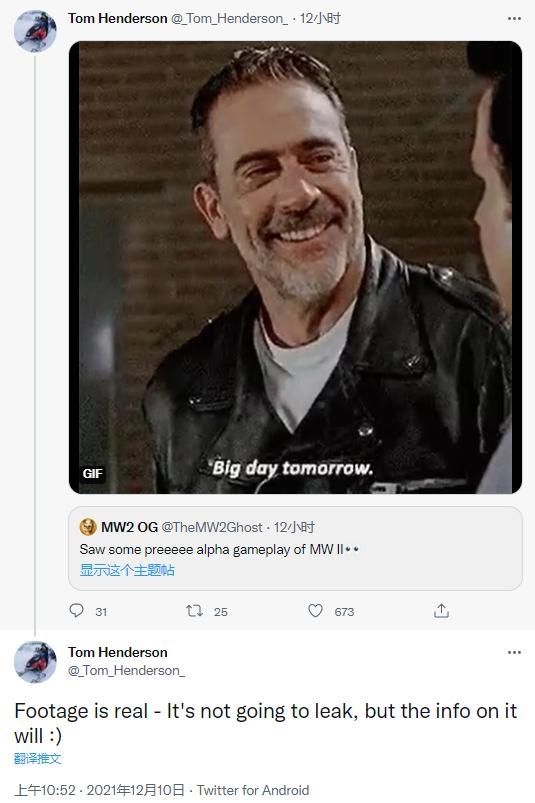Click the GIF badge label

(92, 474)
